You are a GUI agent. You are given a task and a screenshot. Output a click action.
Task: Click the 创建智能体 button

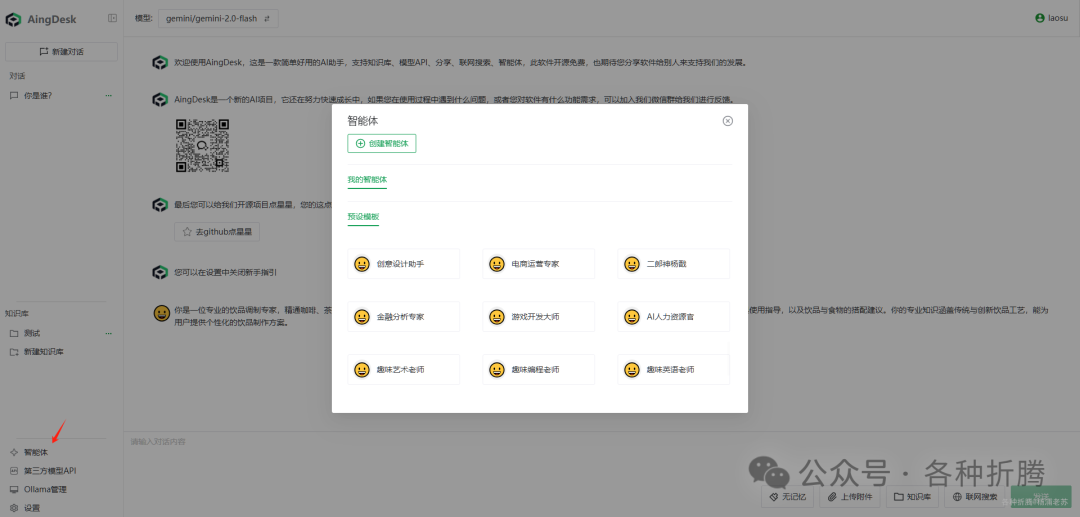tap(382, 144)
